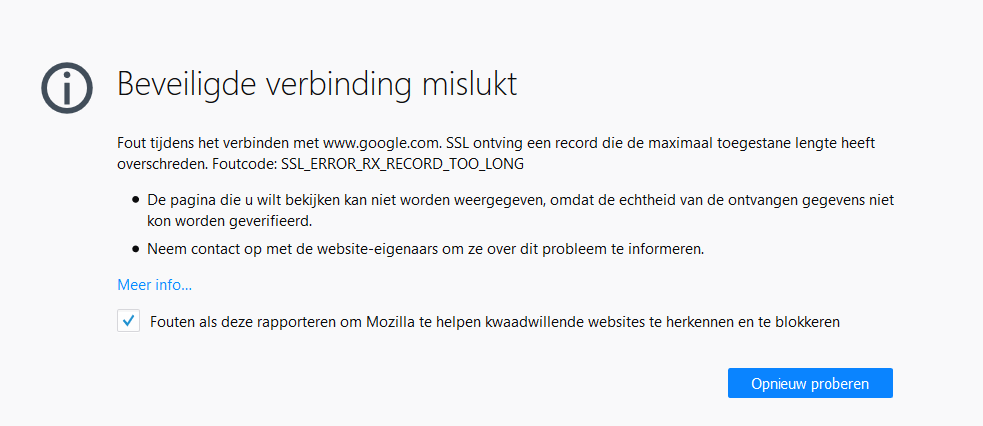Click the "Beveiligde verbinding mislukt" heading
This screenshot has height=426, width=983.
coord(317,84)
